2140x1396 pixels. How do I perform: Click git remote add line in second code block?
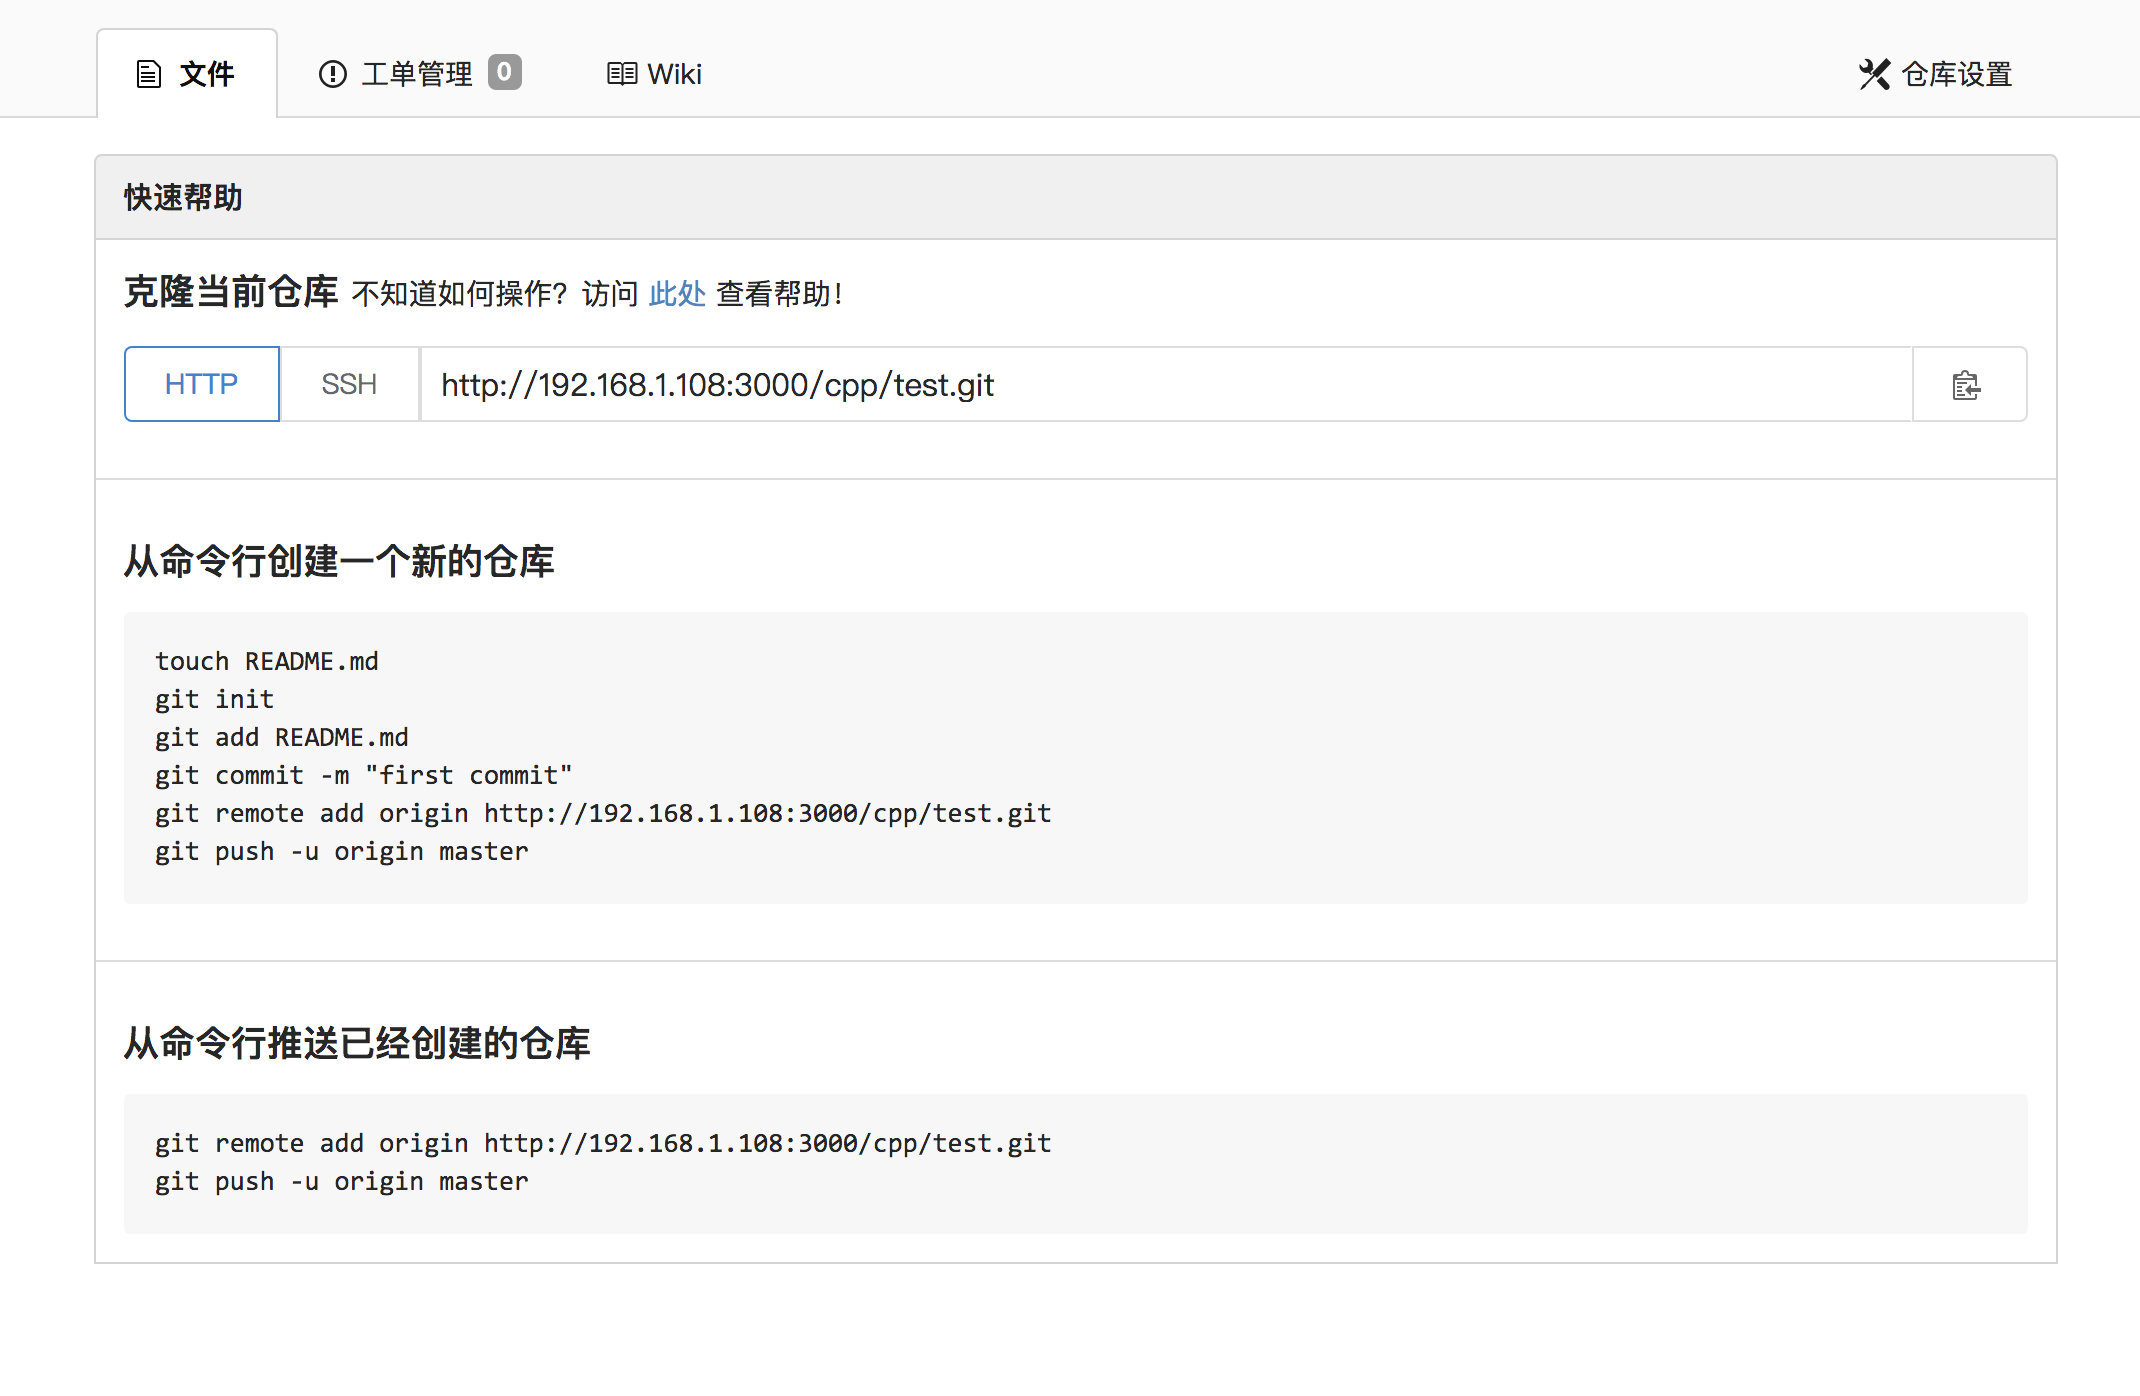[603, 1143]
